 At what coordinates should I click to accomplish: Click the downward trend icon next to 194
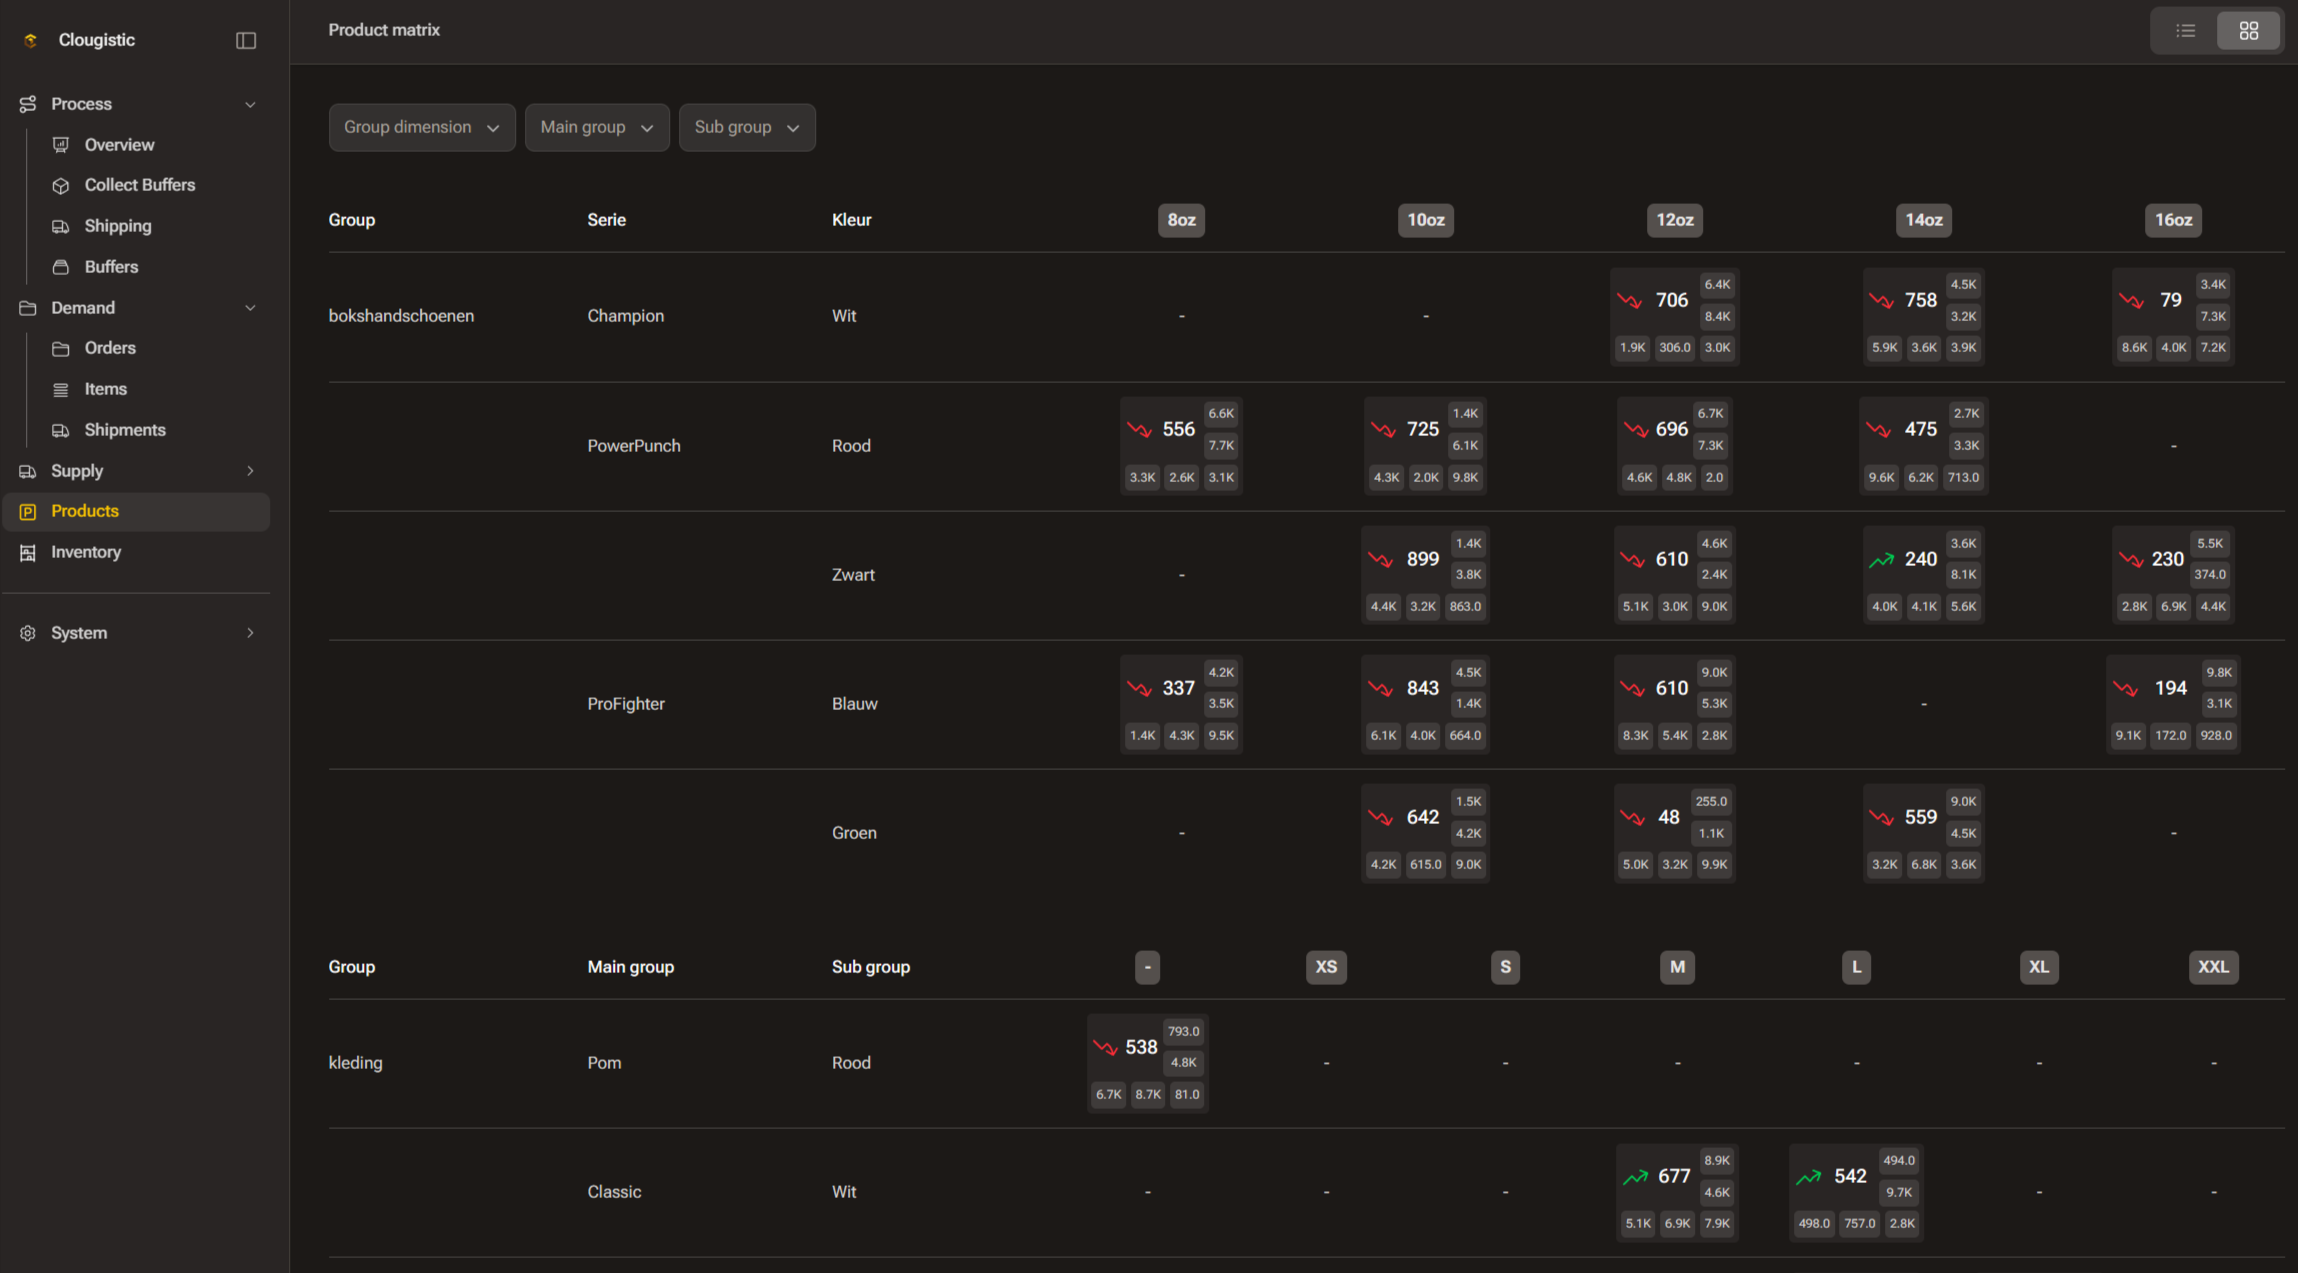(2126, 689)
